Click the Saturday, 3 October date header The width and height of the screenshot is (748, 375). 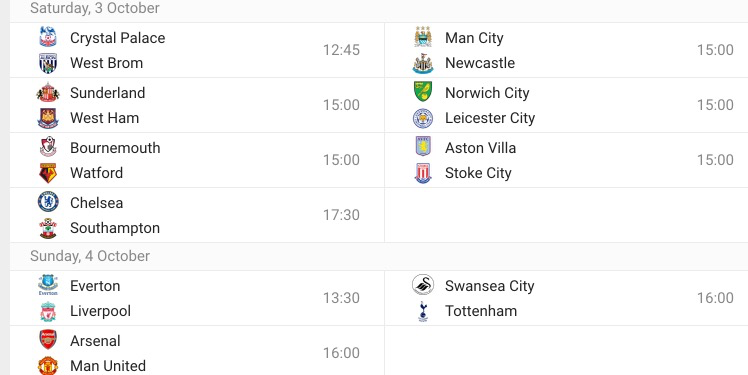point(95,8)
